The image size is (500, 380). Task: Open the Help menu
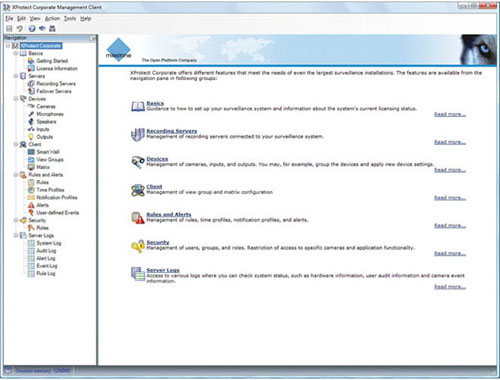(x=86, y=18)
